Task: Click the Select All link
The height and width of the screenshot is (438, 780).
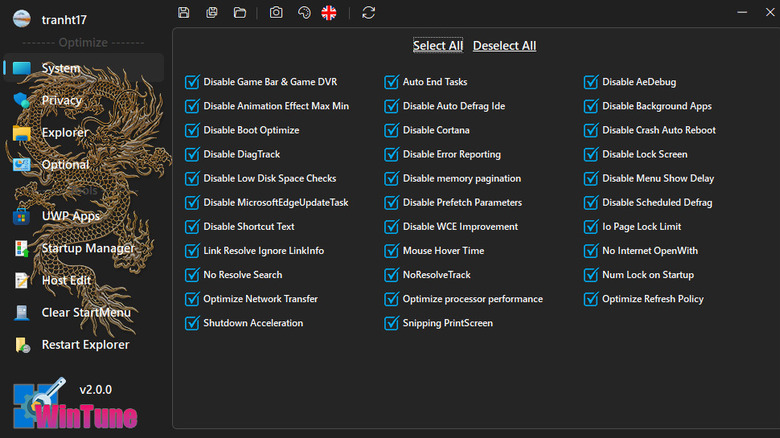Action: point(438,46)
